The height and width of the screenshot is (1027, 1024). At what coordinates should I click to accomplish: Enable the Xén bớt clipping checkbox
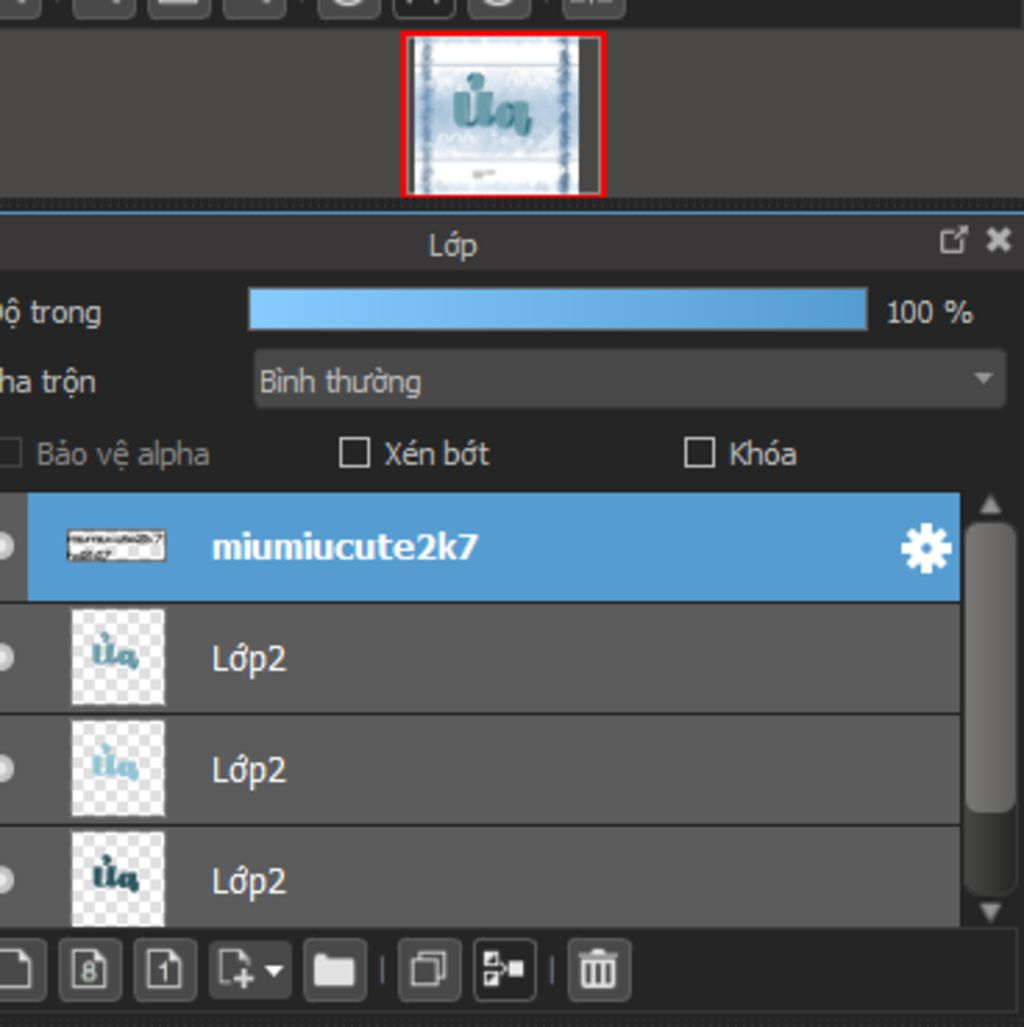(354, 453)
